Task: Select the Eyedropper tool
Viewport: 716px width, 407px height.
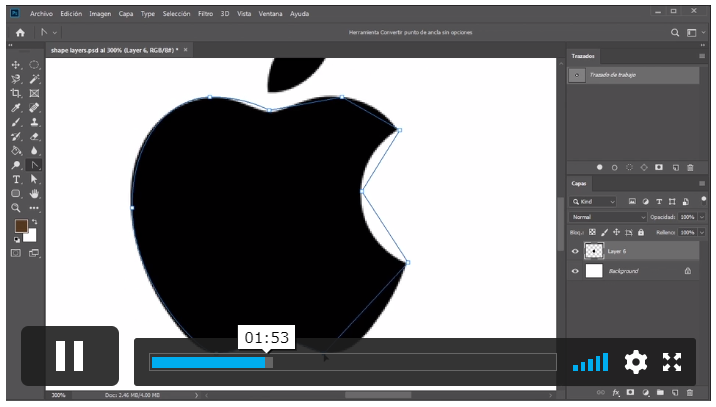Action: point(16,108)
